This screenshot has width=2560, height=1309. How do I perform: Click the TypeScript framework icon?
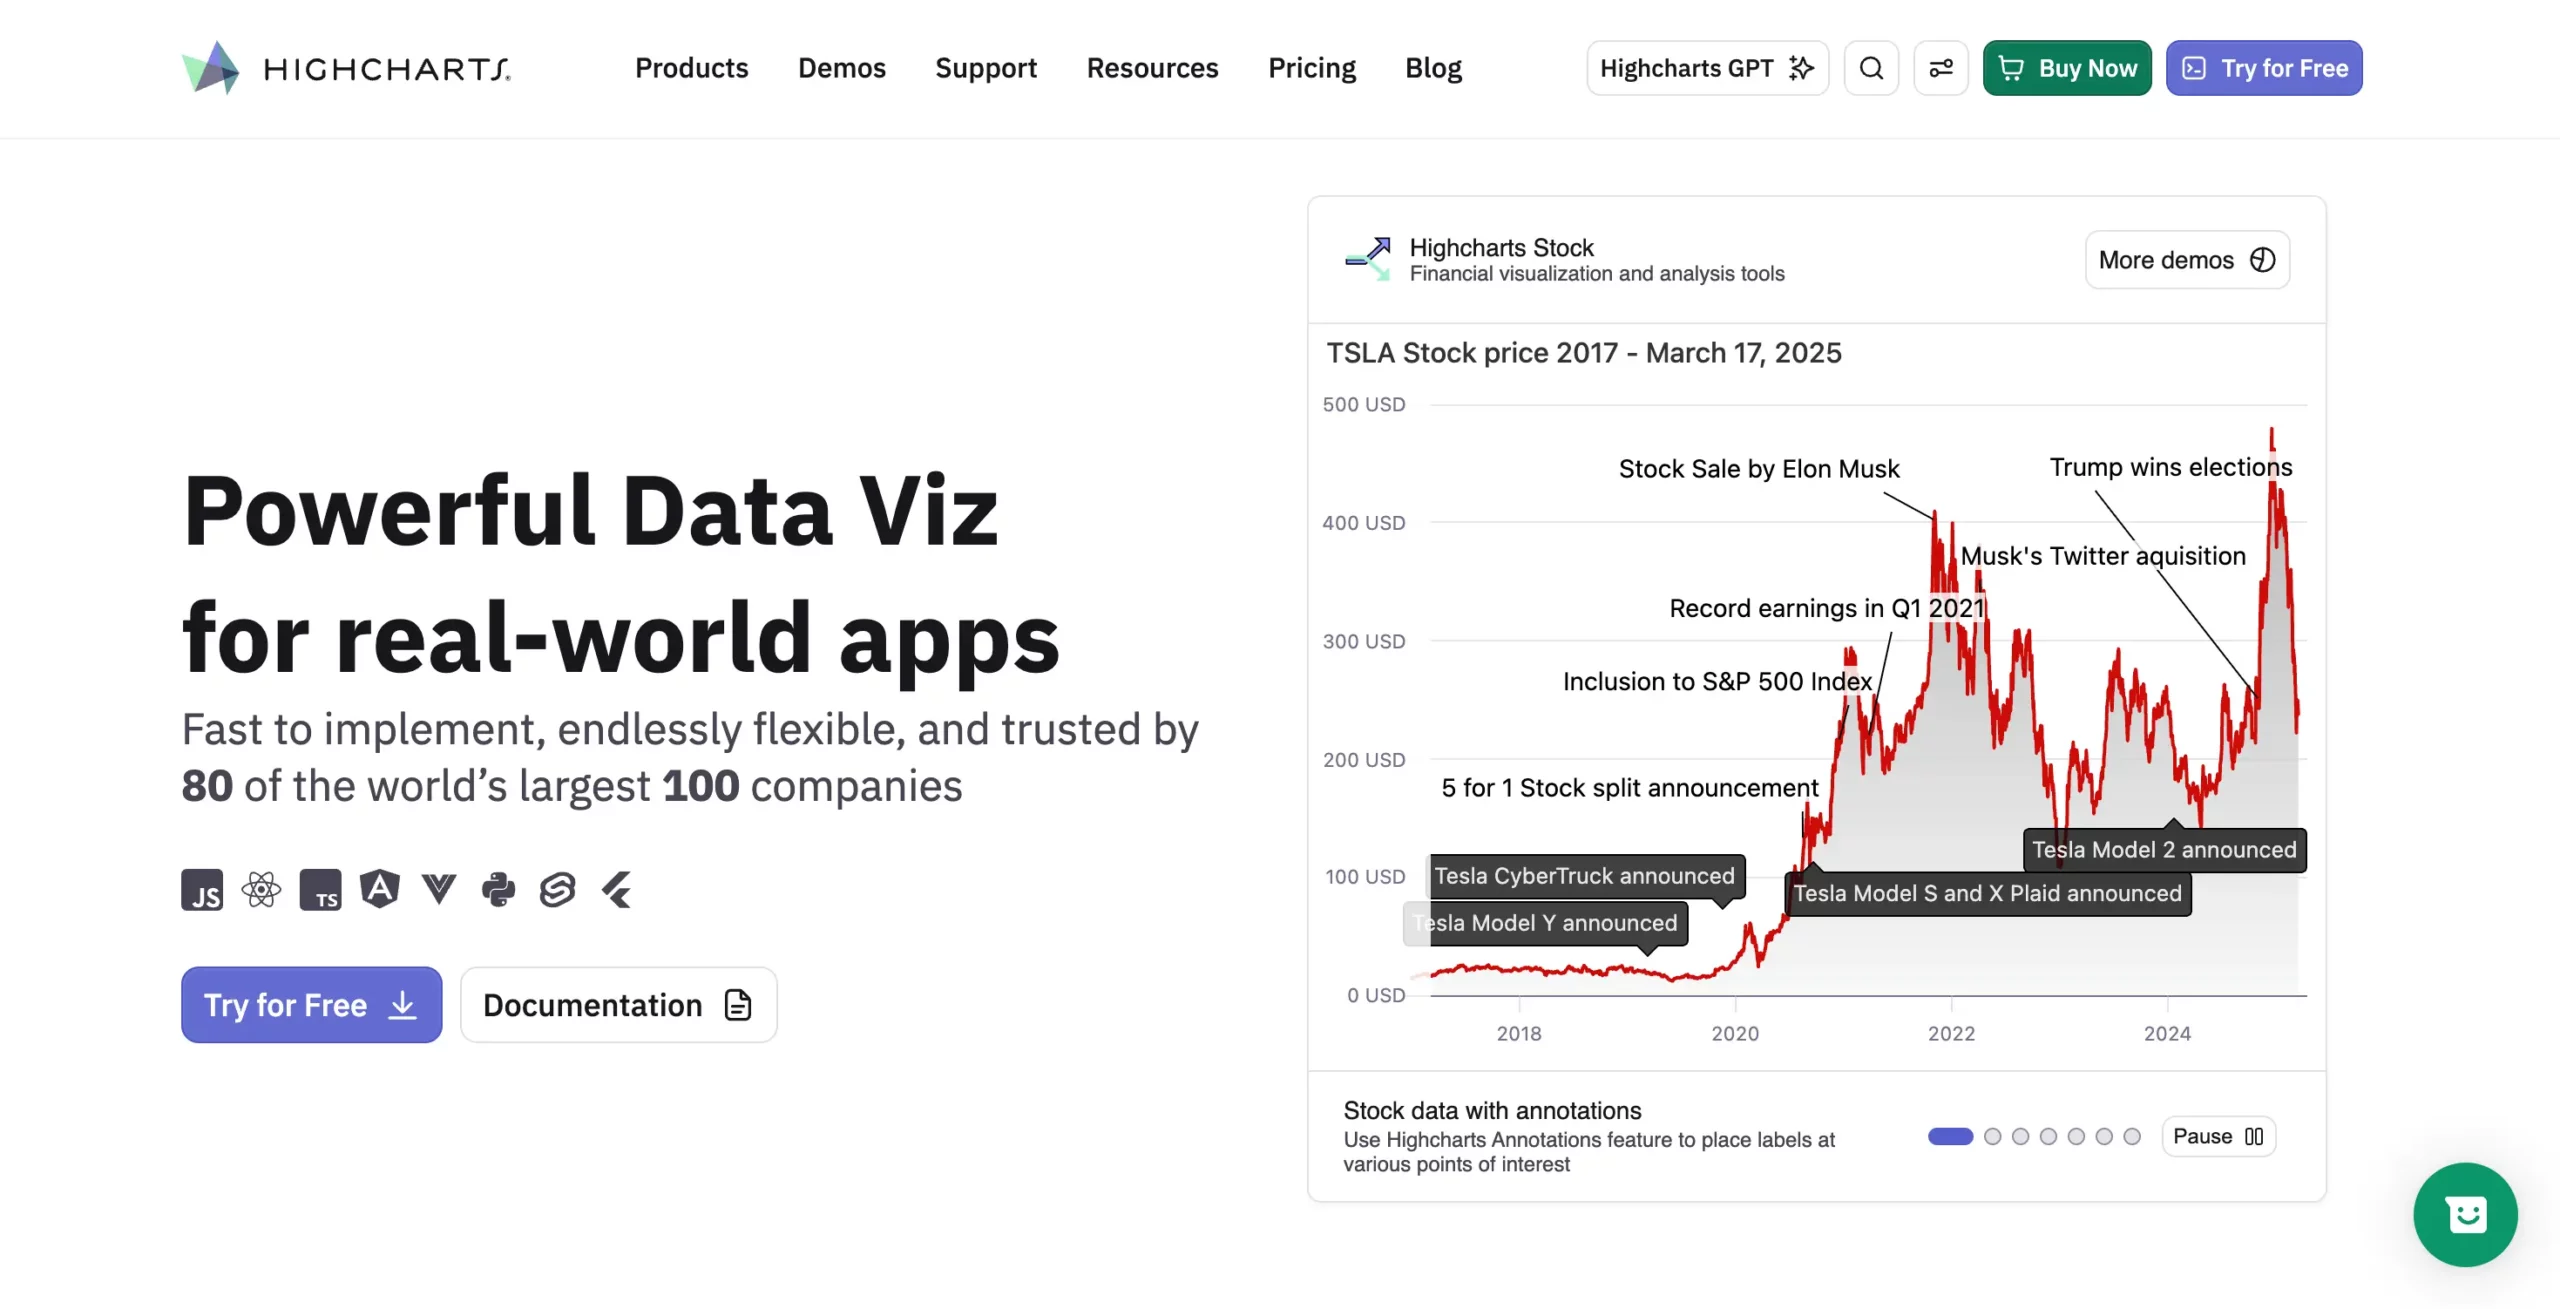click(x=320, y=889)
